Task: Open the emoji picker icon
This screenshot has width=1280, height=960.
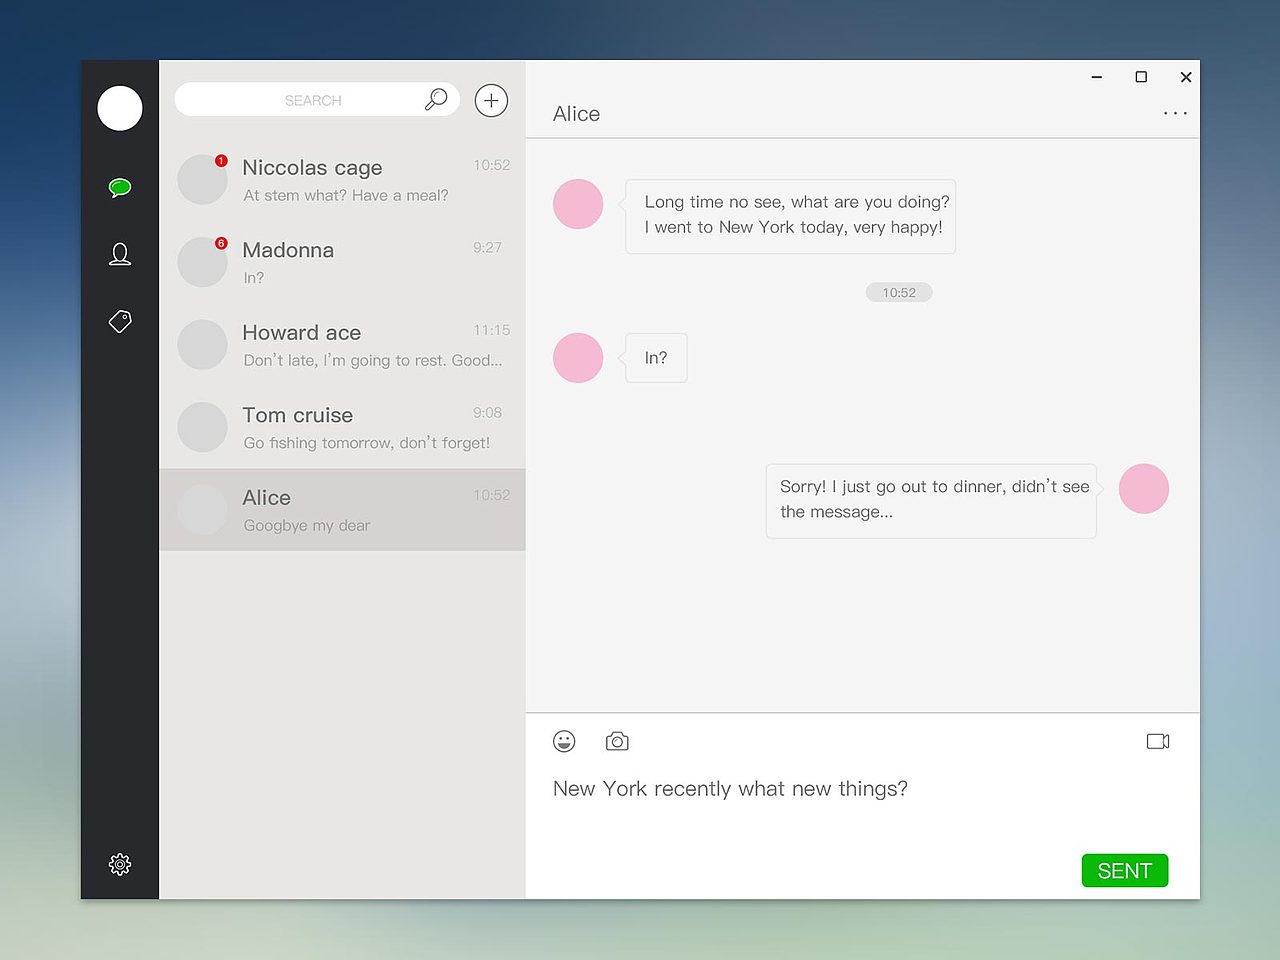Action: [563, 741]
